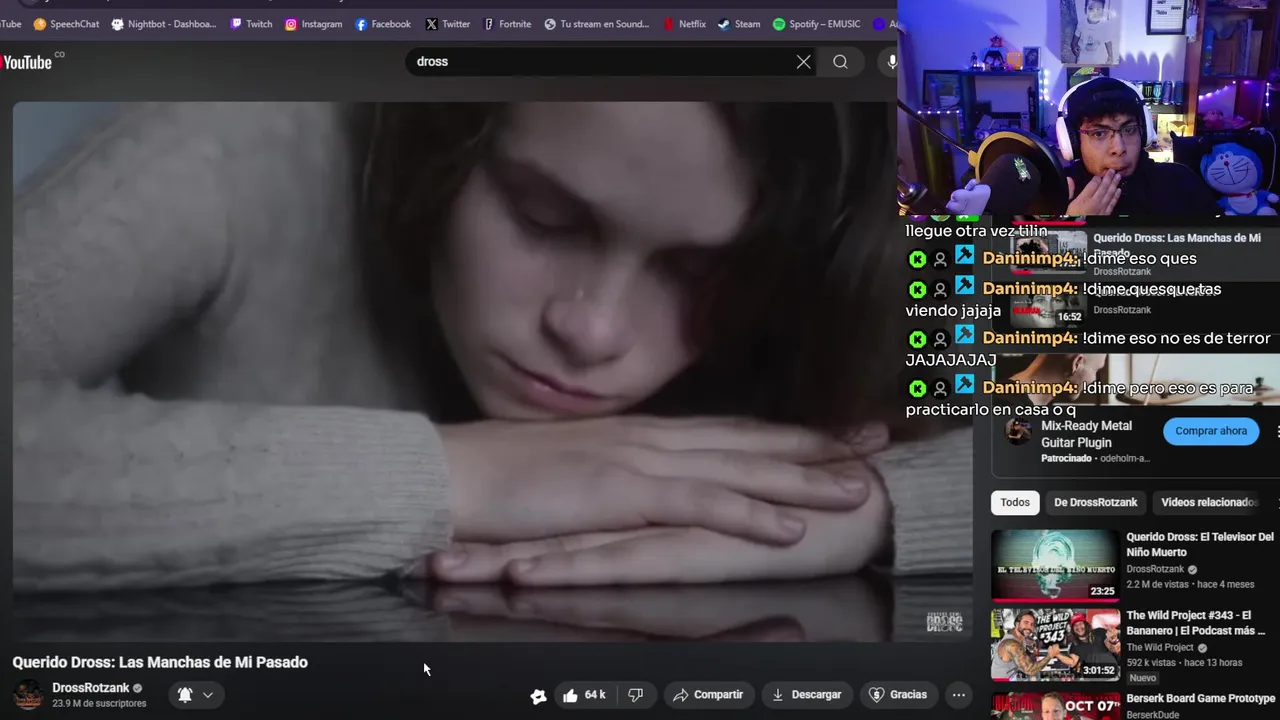Open the Twitter bookmark
Image resolution: width=1280 pixels, height=720 pixels.
(447, 24)
